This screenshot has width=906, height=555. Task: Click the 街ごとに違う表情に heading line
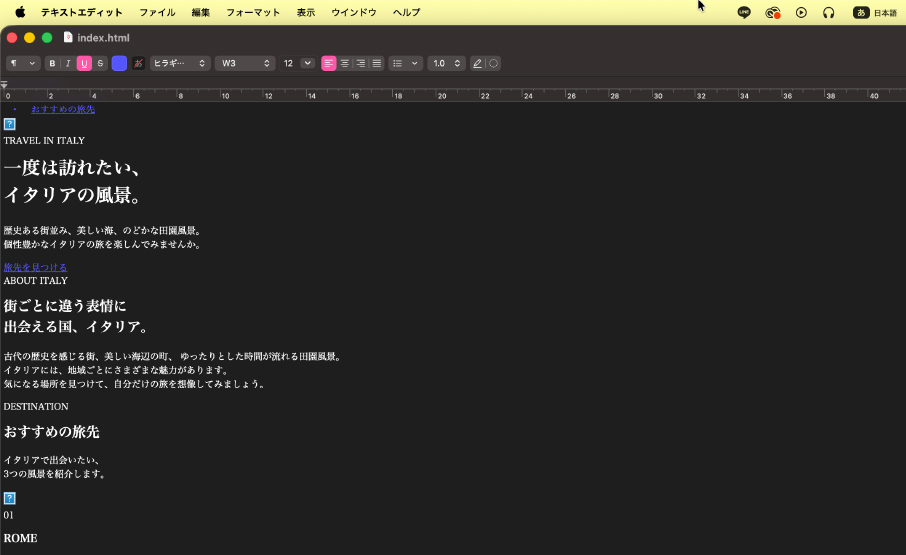click(x=65, y=306)
